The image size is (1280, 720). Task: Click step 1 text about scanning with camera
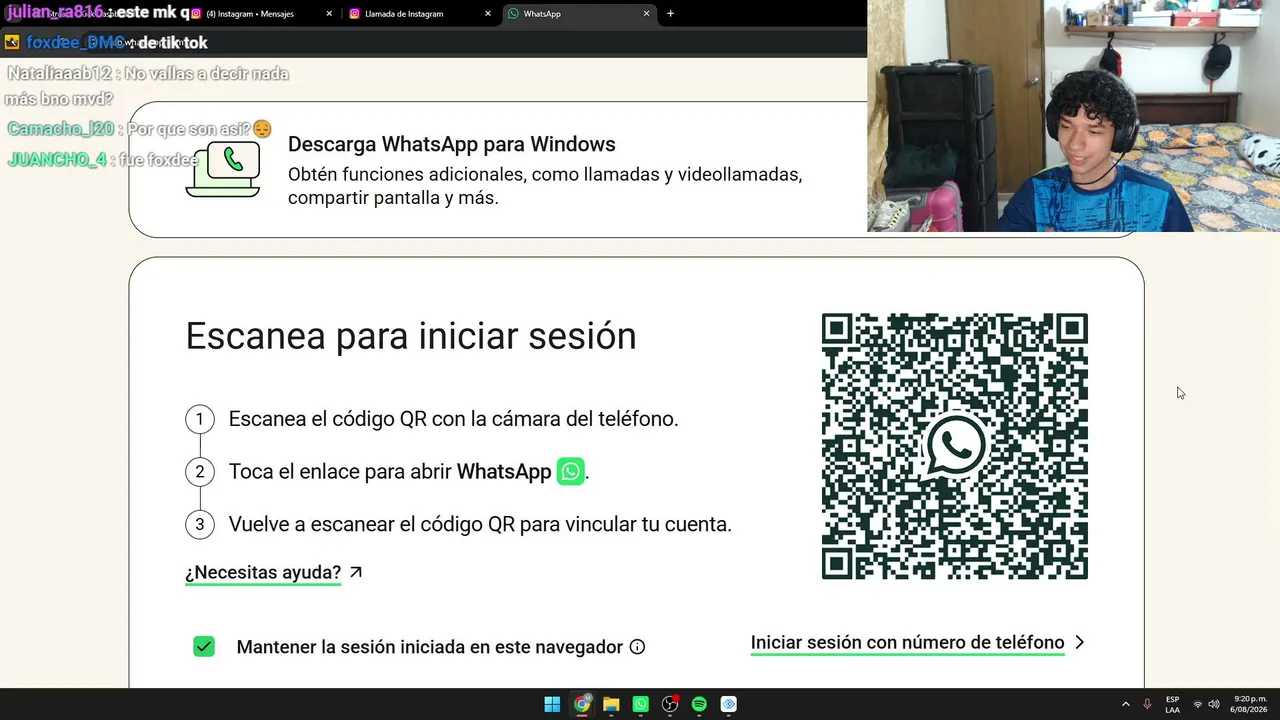(x=453, y=419)
